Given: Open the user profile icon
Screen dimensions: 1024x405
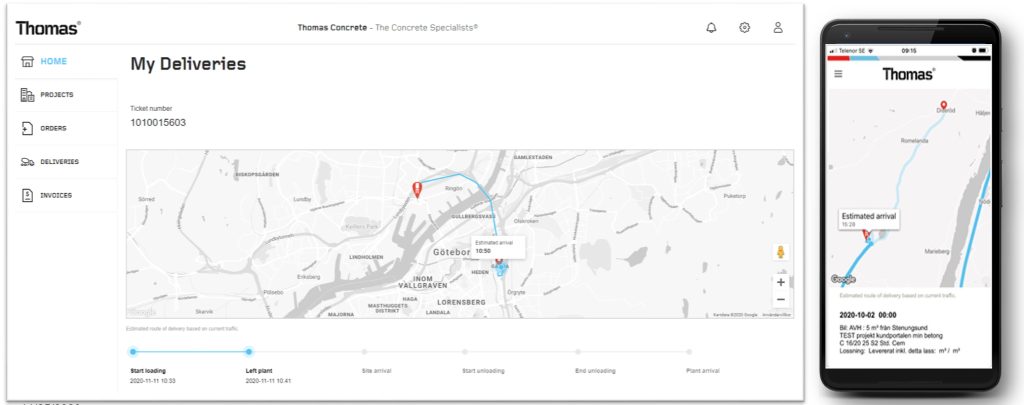Looking at the screenshot, I should (778, 28).
